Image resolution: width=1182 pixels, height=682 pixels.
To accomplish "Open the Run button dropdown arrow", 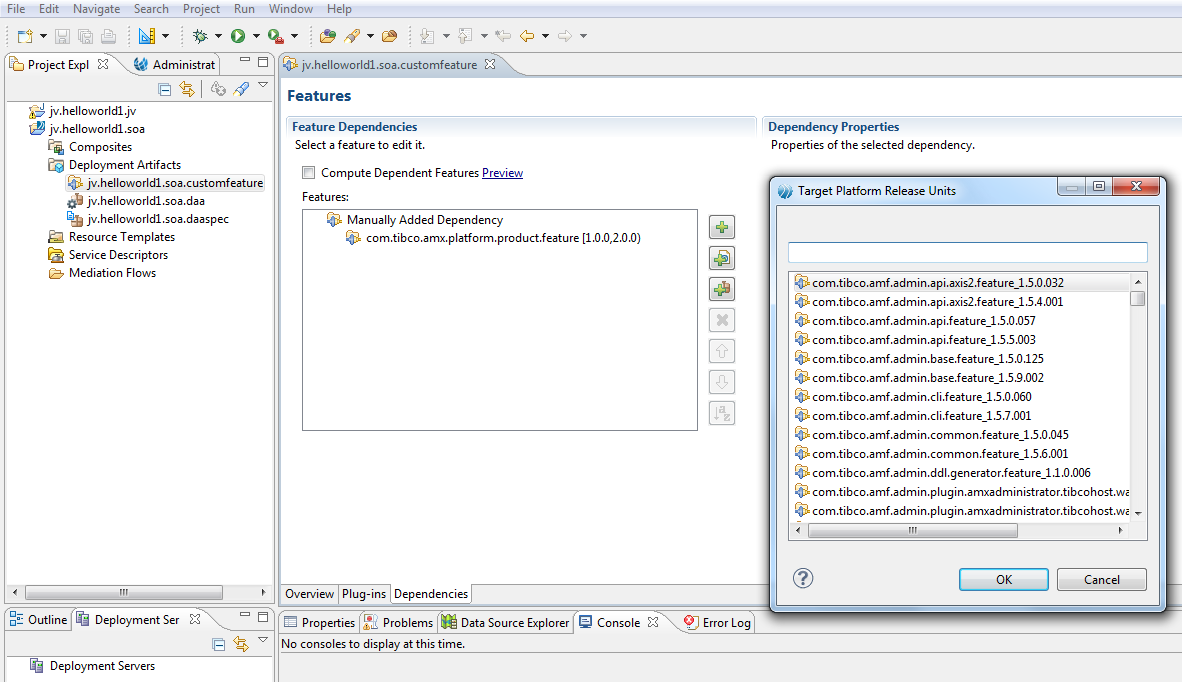I will click(256, 36).
